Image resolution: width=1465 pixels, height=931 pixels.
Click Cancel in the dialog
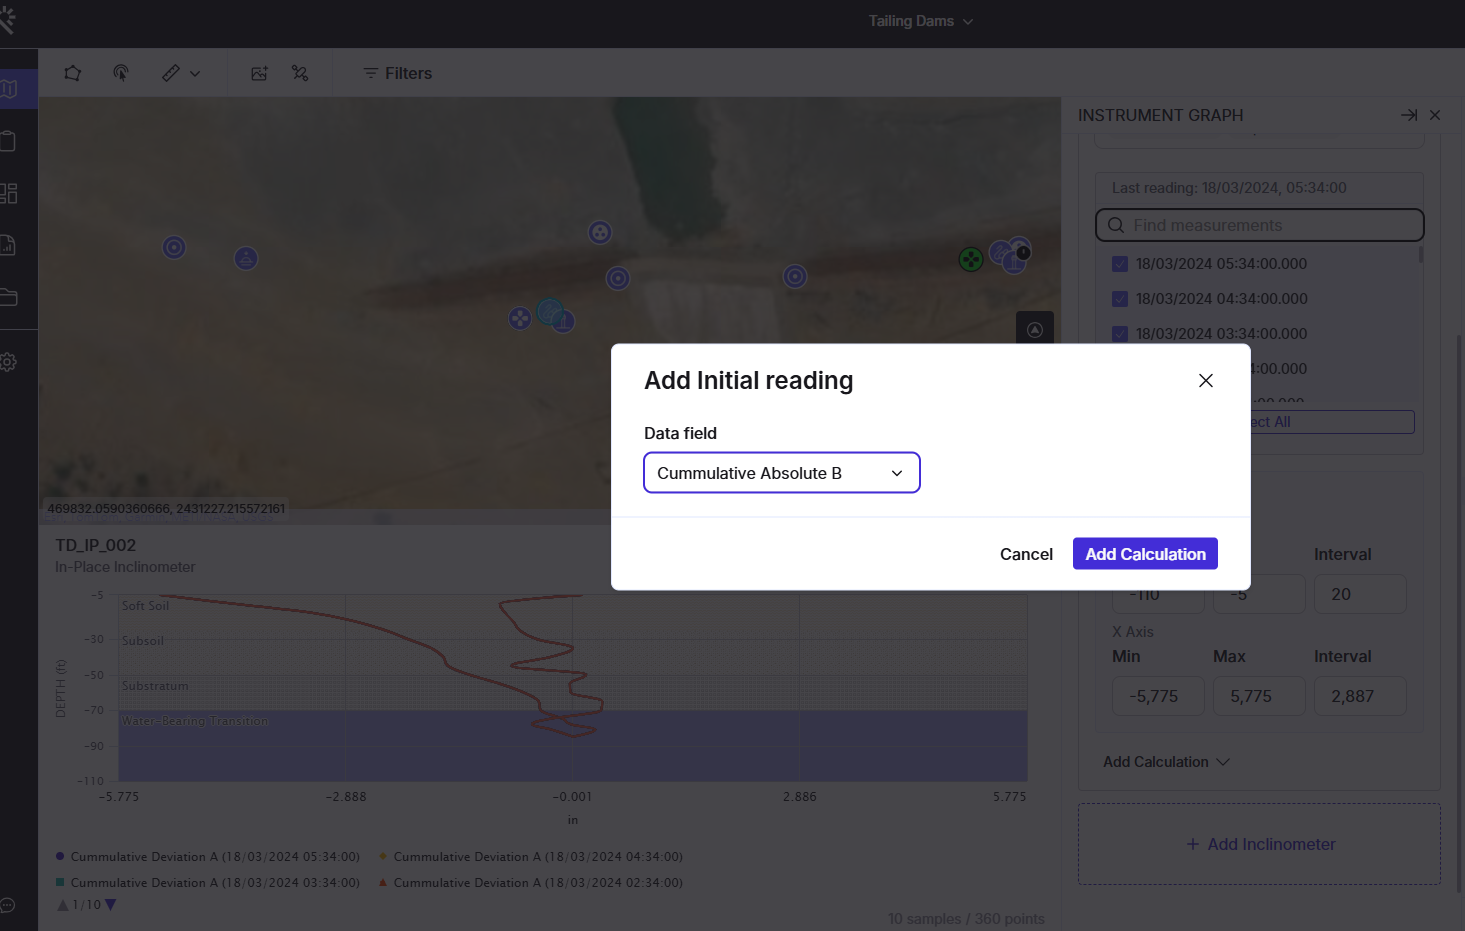point(1026,554)
